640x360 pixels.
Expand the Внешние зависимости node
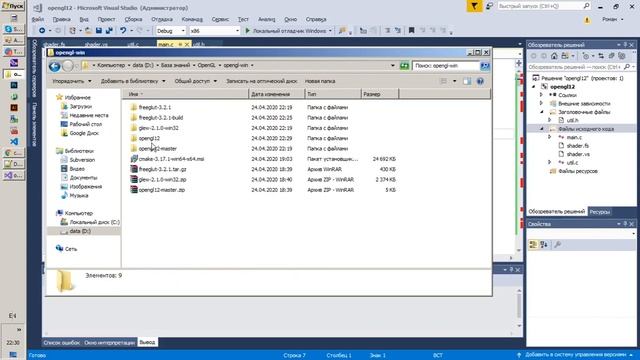[541, 103]
